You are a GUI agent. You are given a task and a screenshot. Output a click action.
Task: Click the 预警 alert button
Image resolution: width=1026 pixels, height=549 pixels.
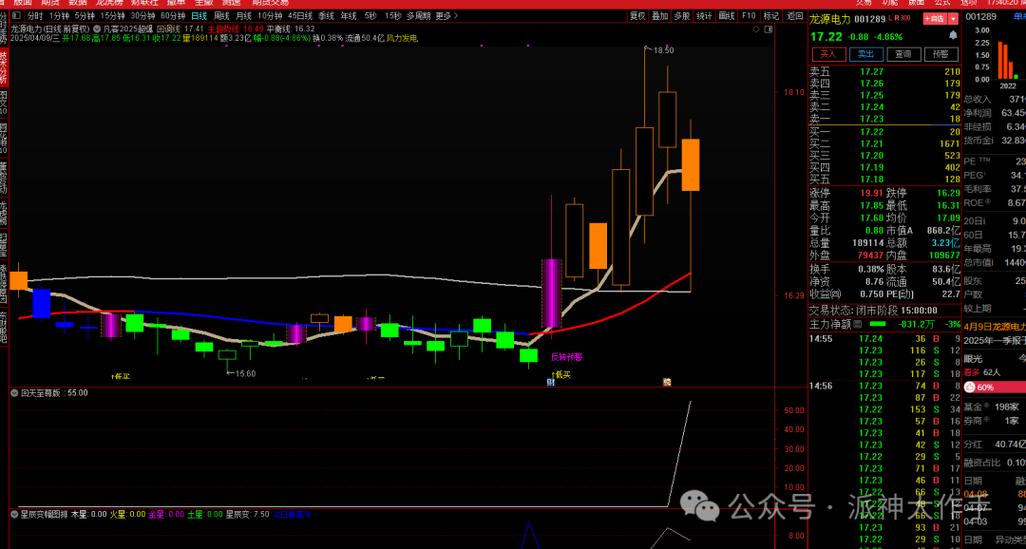pyautogui.click(x=940, y=54)
